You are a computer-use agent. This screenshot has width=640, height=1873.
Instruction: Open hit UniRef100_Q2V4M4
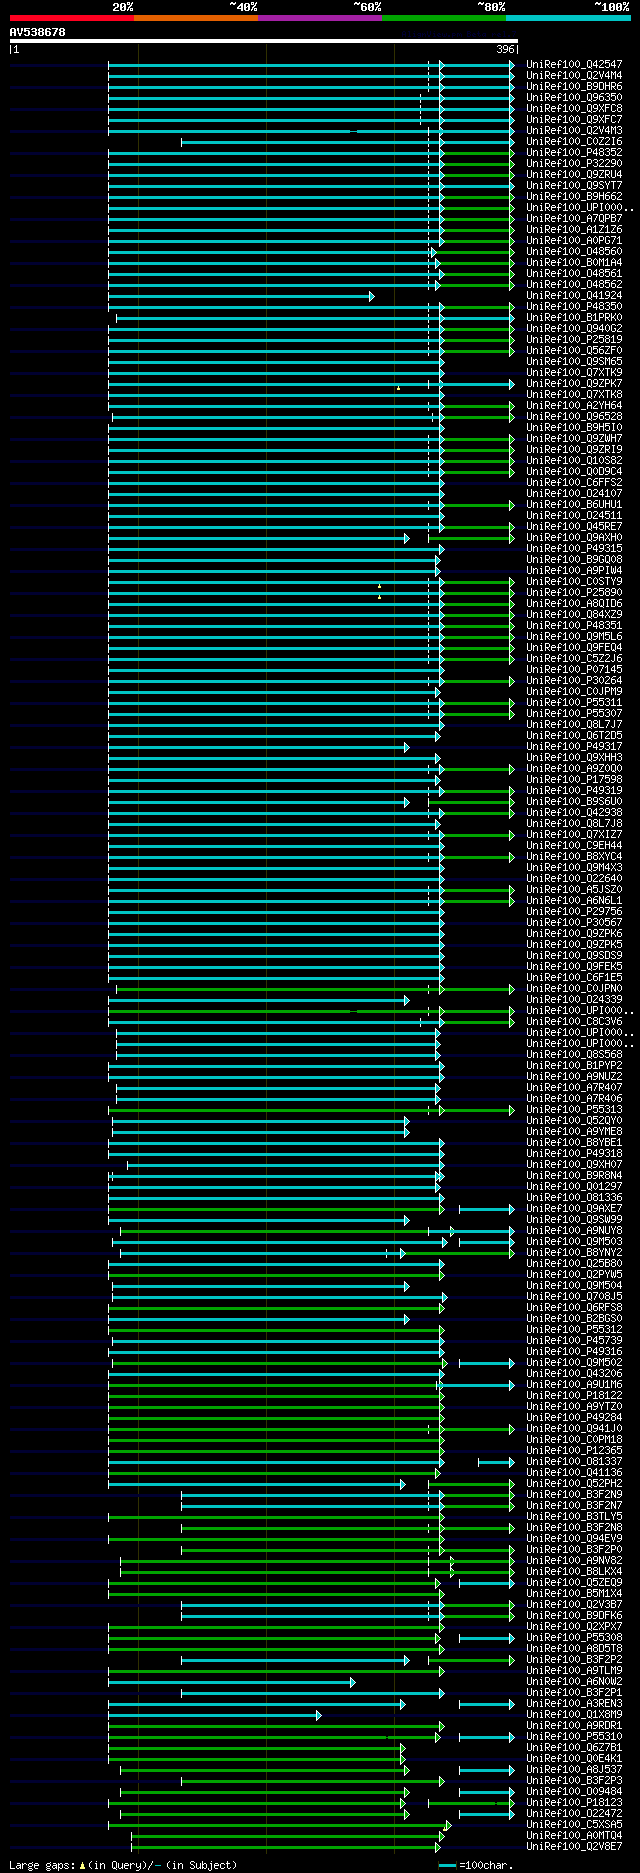574,75
